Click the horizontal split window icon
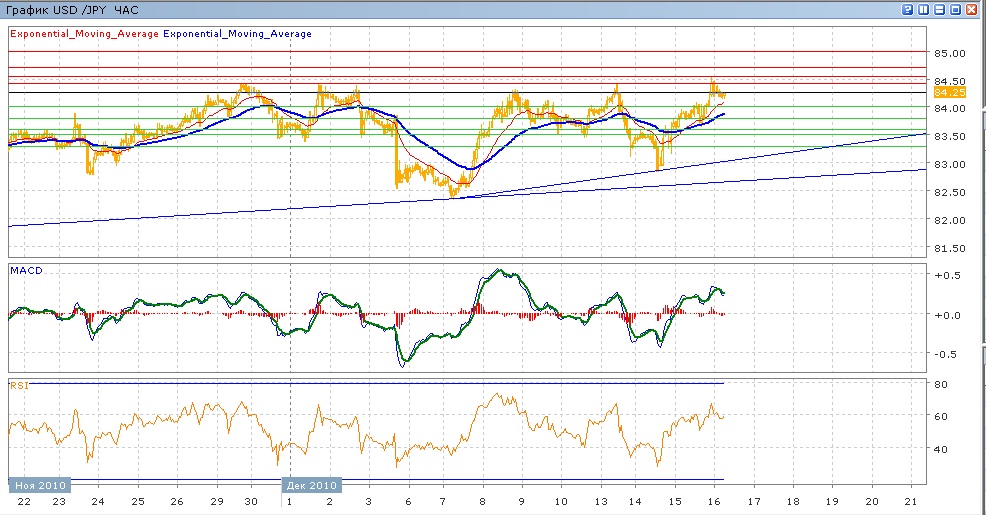Viewport: 986px width, 515px height. [x=939, y=9]
